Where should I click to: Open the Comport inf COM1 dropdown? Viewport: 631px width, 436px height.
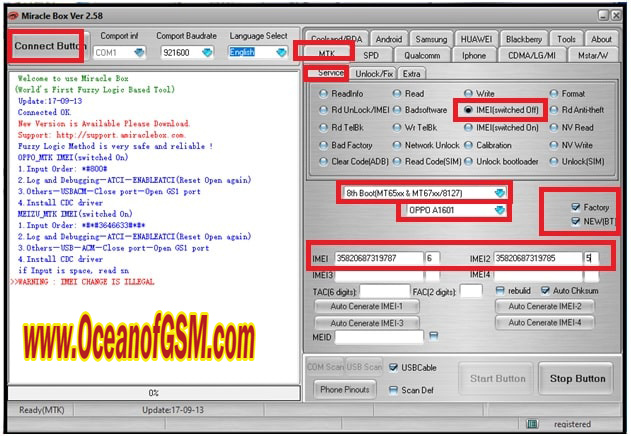pos(119,52)
